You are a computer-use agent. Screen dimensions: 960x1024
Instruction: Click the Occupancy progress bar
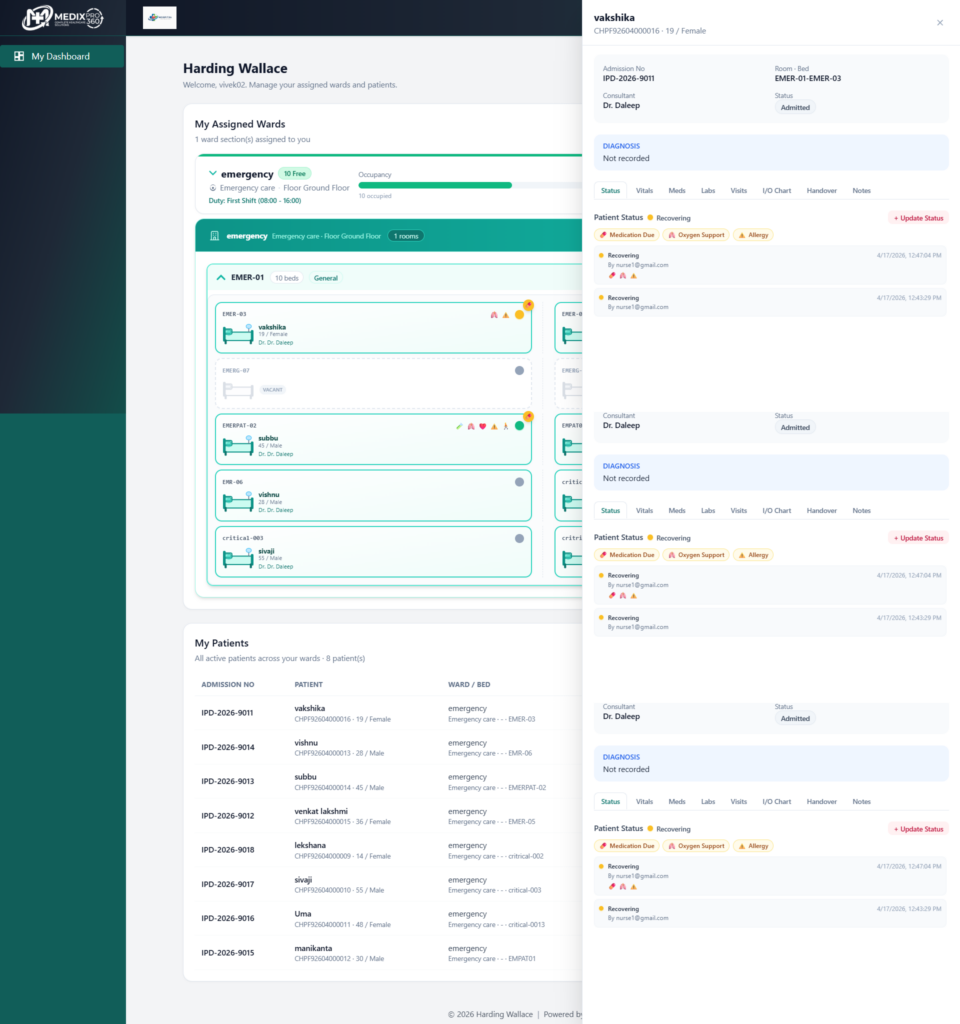click(x=470, y=185)
